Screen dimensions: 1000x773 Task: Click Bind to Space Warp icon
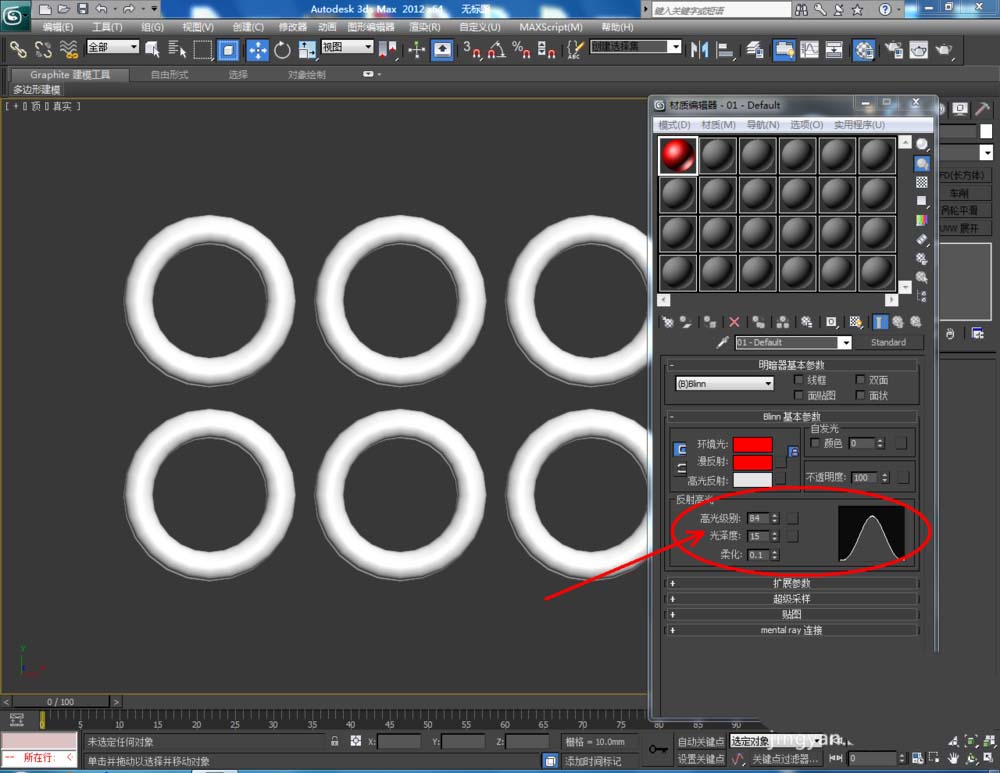click(68, 49)
